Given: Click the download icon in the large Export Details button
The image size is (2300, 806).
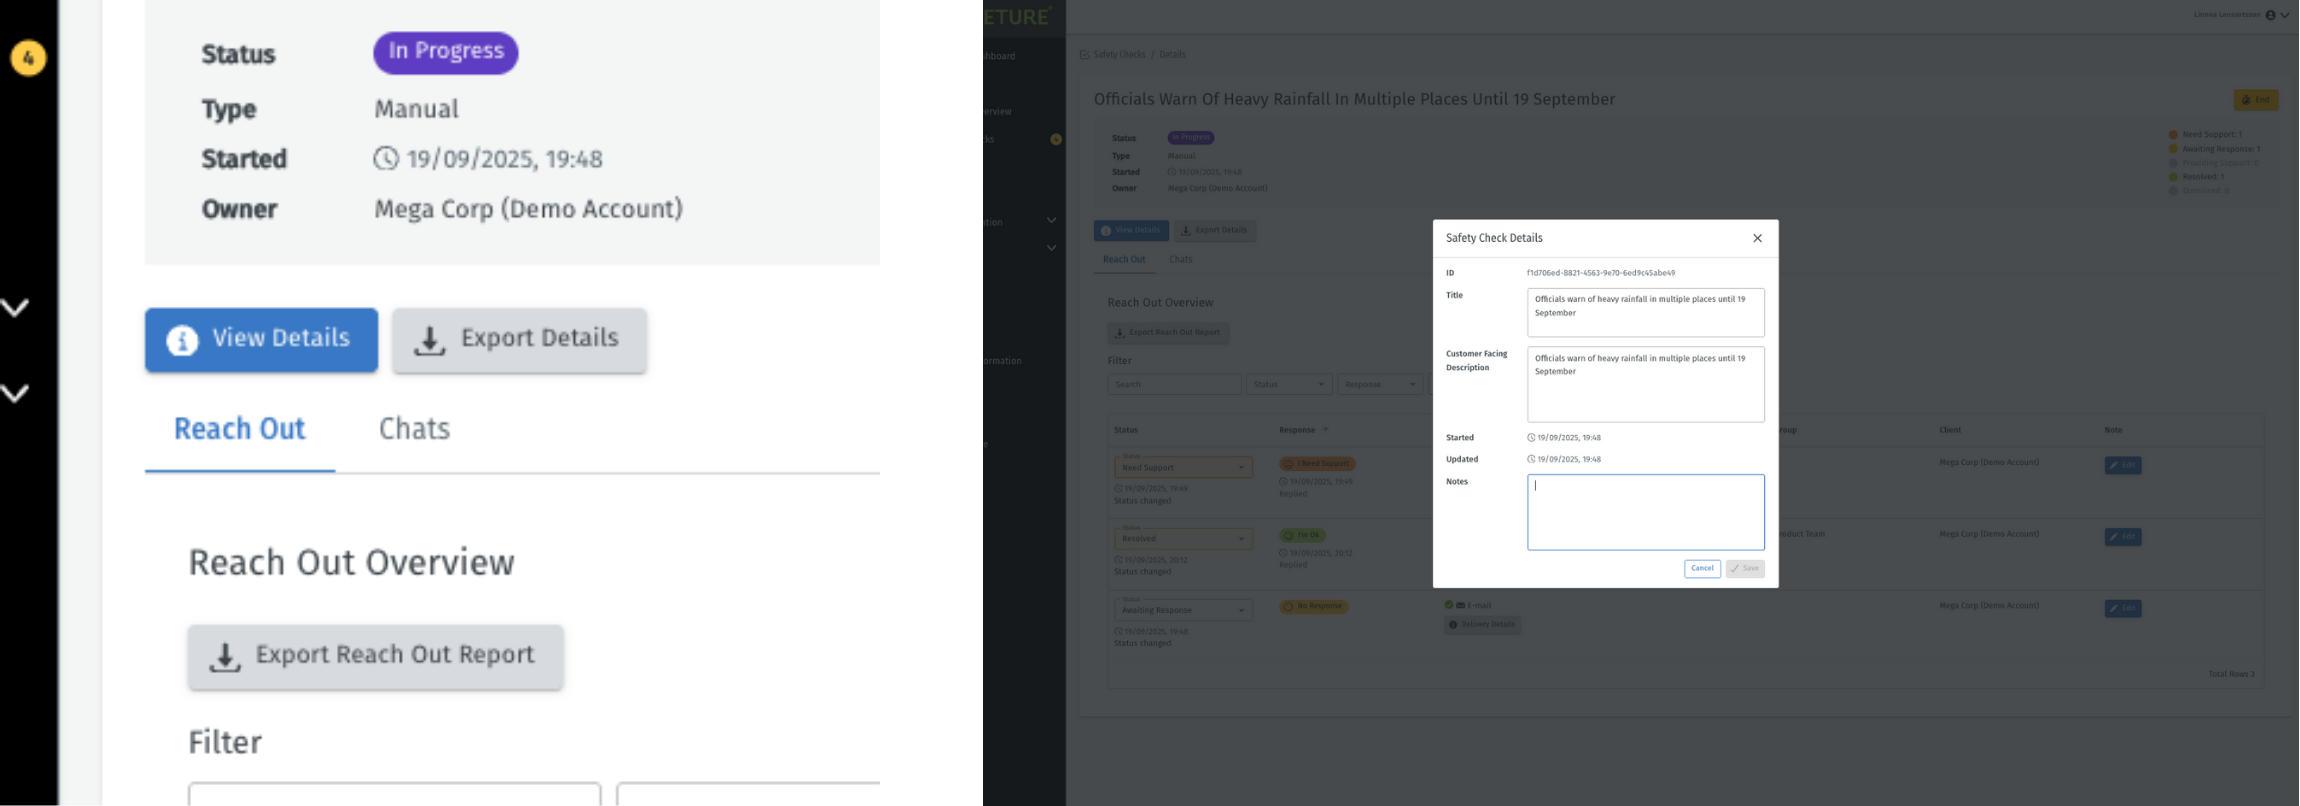Looking at the screenshot, I should 429,341.
